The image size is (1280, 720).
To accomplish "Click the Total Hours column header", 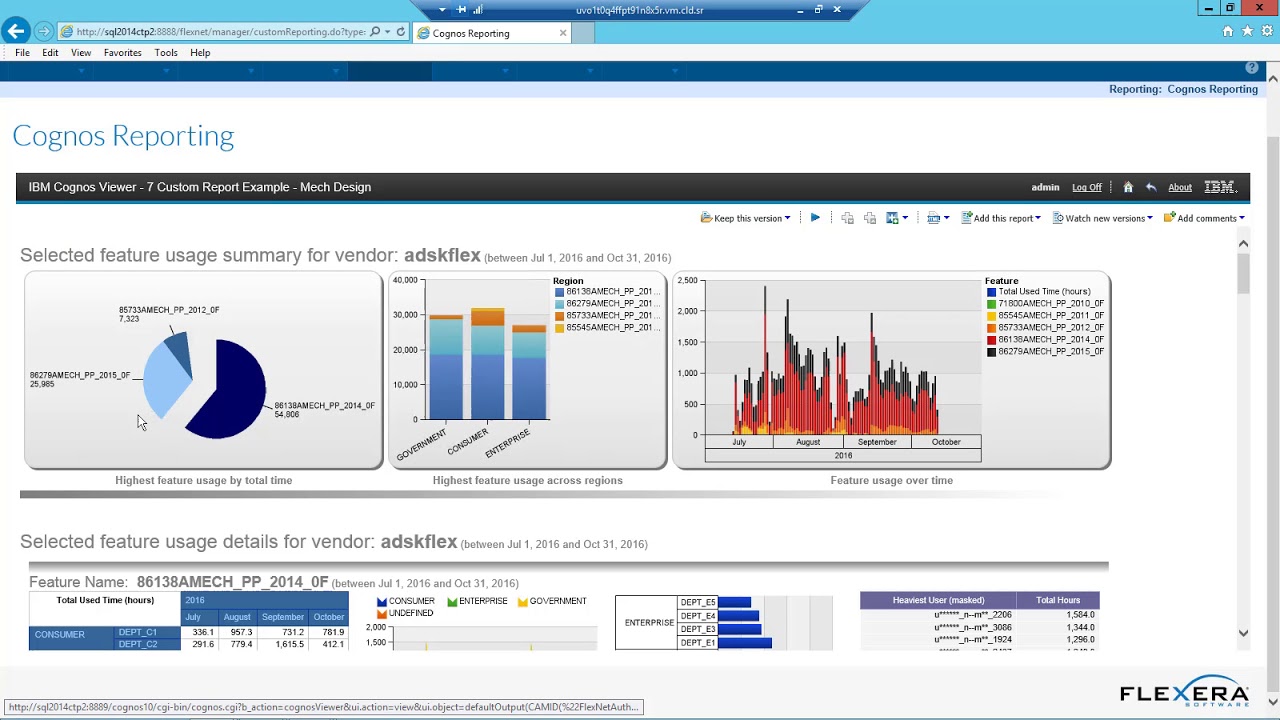I will 1058,600.
